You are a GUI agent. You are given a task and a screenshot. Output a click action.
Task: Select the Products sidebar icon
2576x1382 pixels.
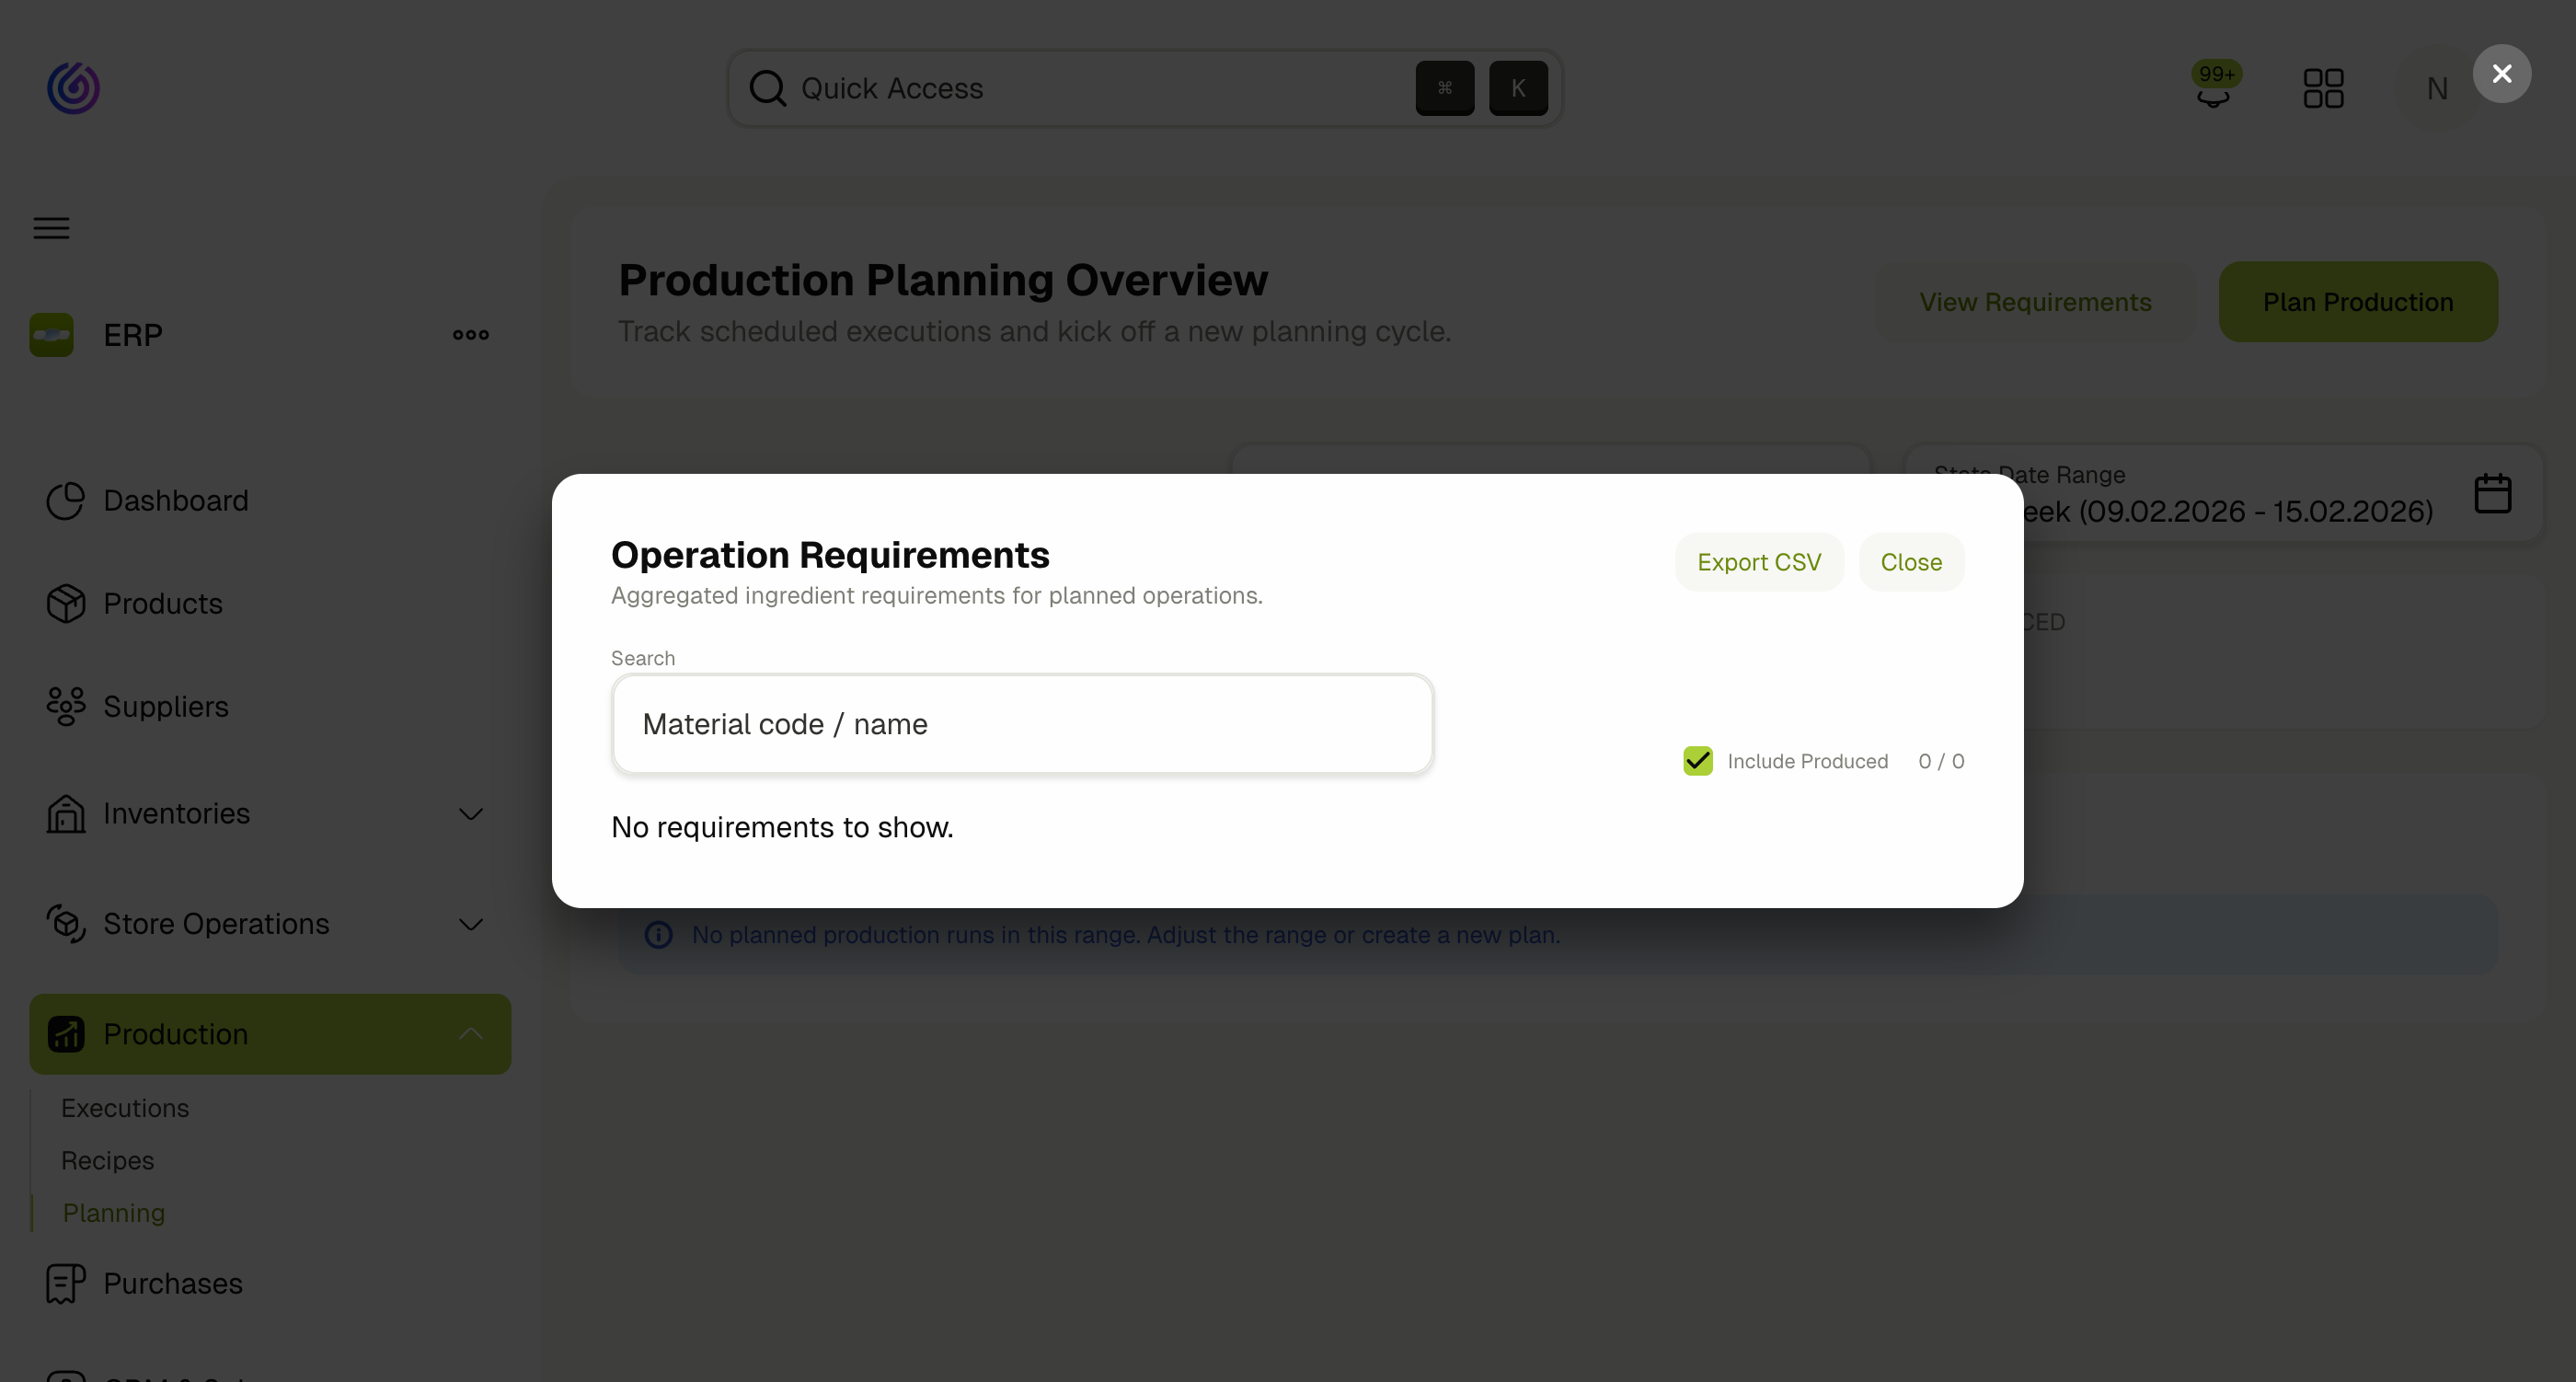click(x=64, y=603)
